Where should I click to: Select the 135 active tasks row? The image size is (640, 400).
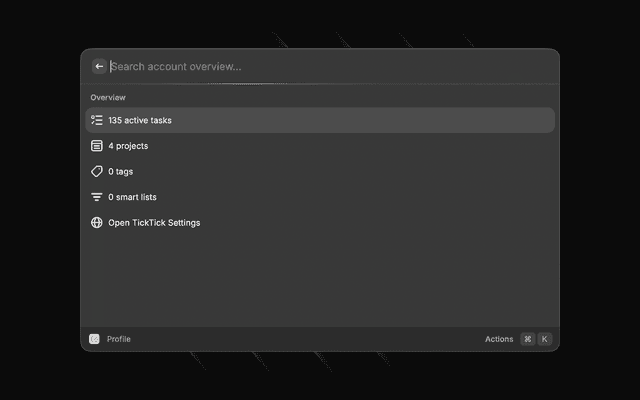[x=320, y=120]
